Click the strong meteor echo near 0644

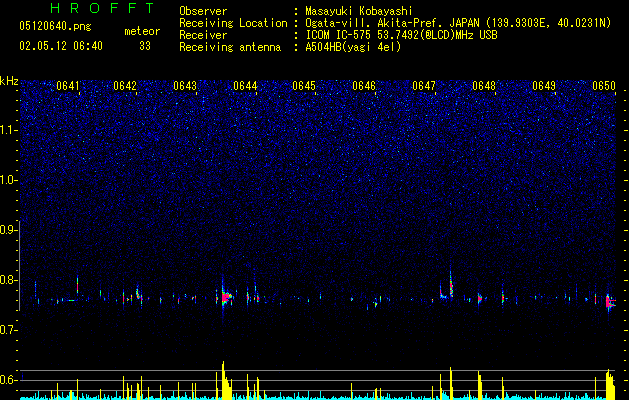(x=226, y=297)
